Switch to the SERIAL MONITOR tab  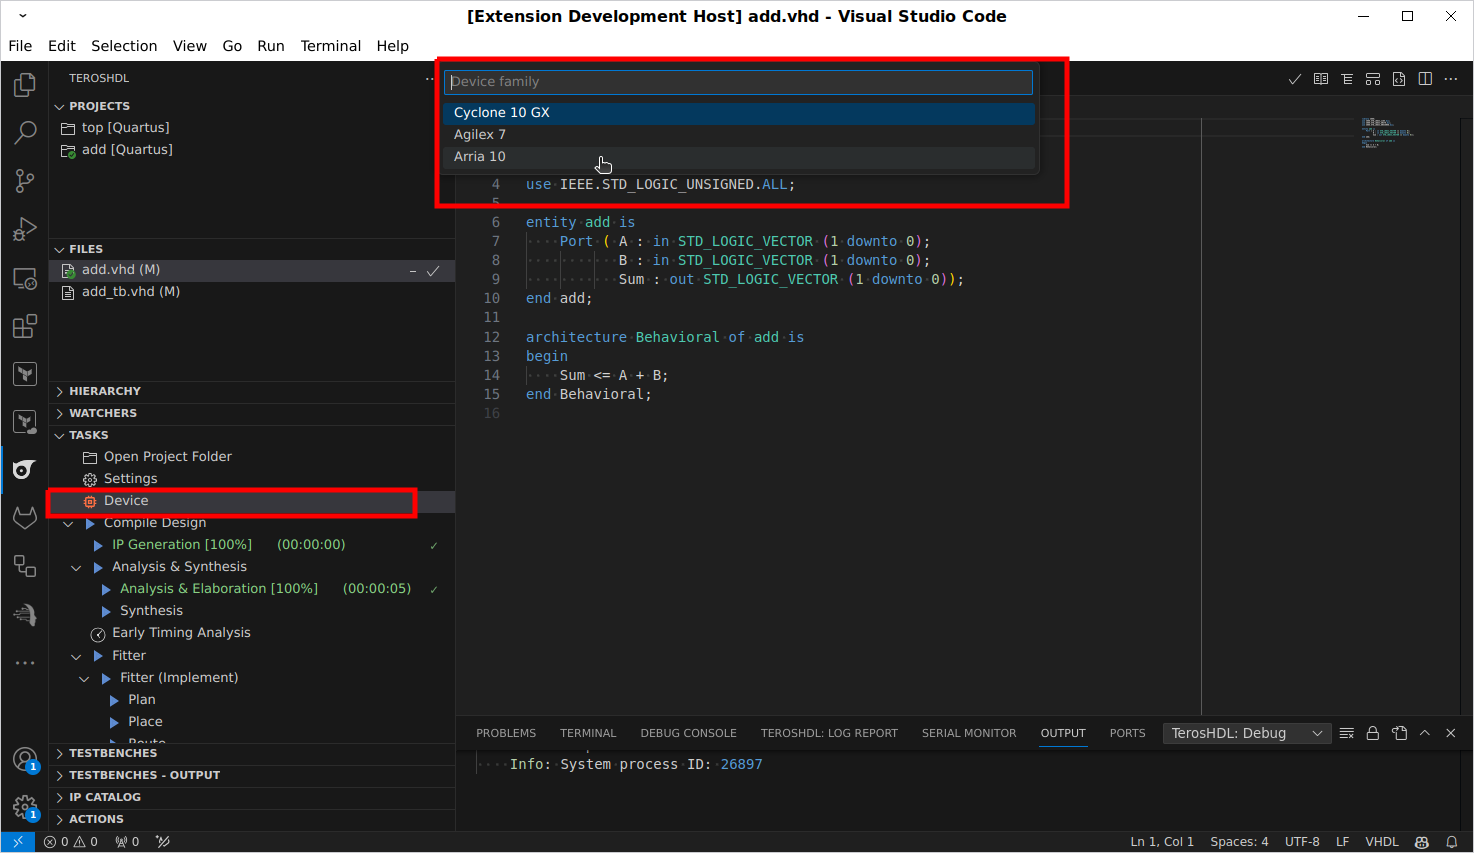(969, 733)
